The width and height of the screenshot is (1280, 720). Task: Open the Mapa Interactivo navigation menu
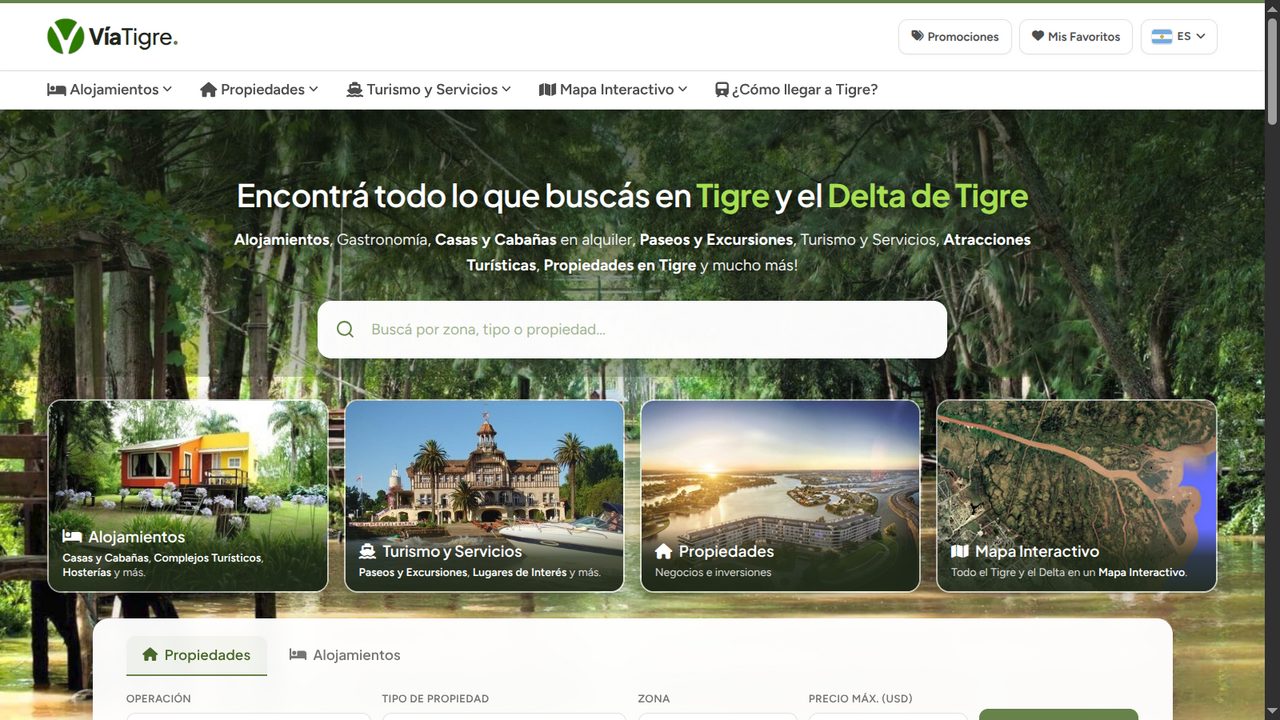point(613,89)
